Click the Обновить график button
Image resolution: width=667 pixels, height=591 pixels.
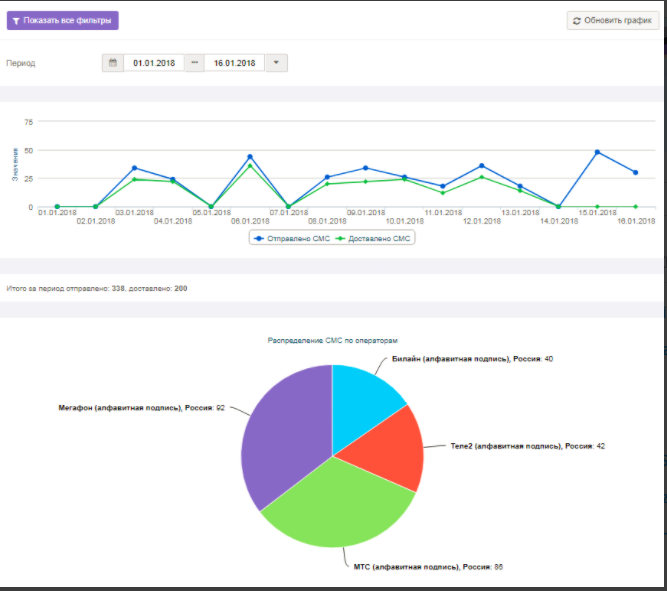pos(613,20)
